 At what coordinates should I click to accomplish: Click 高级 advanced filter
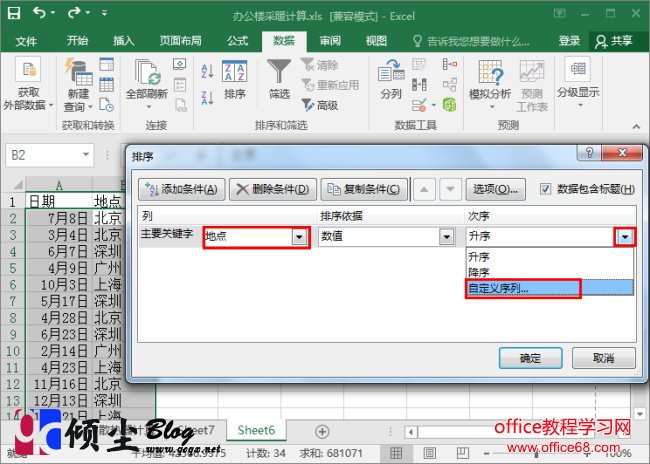(320, 105)
